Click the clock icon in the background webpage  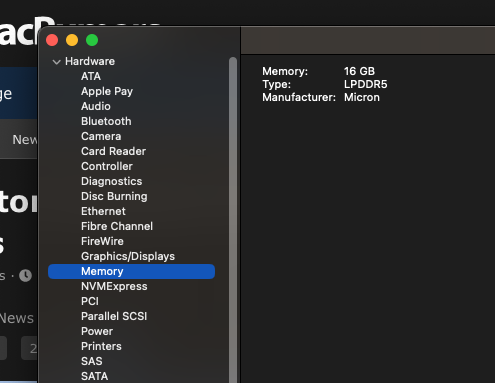tap(25, 276)
